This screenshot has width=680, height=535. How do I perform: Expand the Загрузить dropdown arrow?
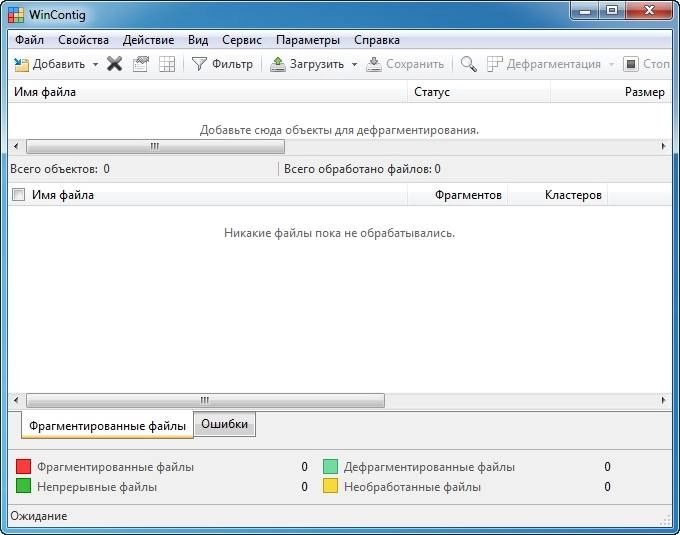click(354, 65)
